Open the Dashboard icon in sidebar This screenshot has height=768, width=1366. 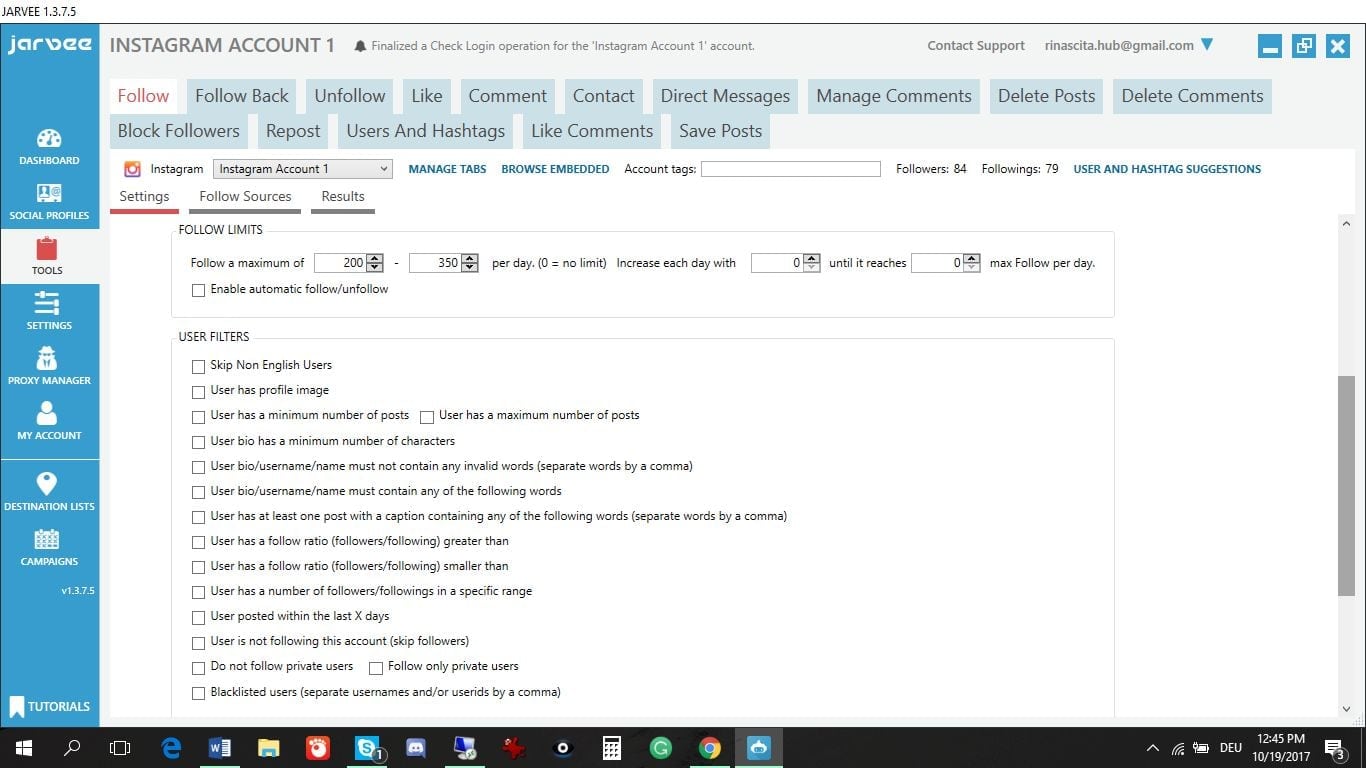(49, 139)
